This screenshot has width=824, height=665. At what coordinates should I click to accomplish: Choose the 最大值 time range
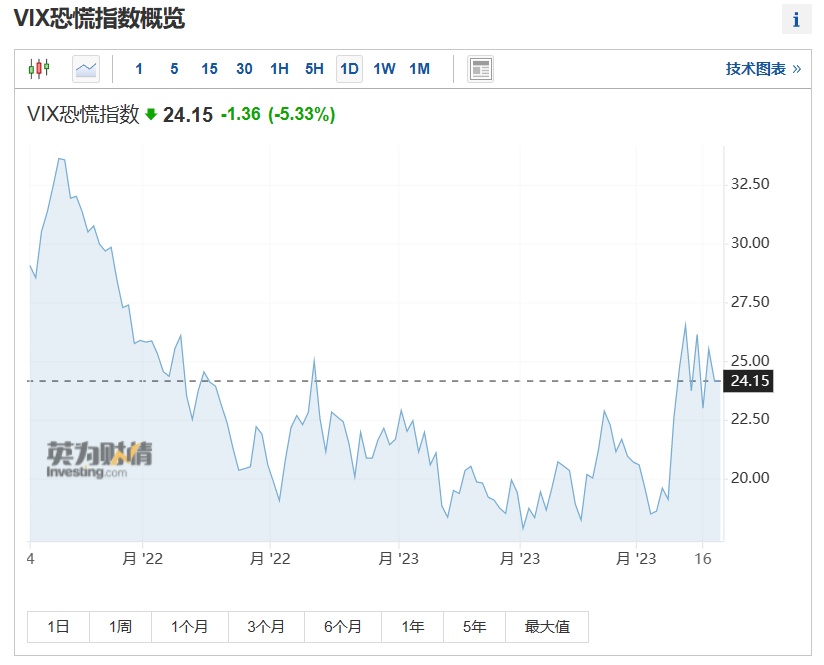[x=547, y=627]
